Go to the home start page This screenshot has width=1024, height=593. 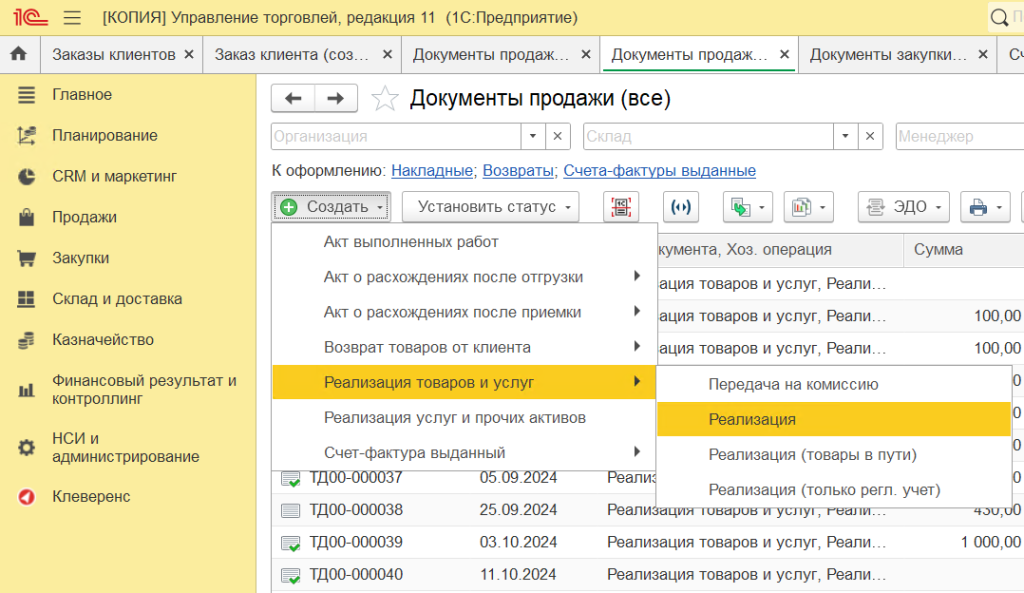[19, 54]
